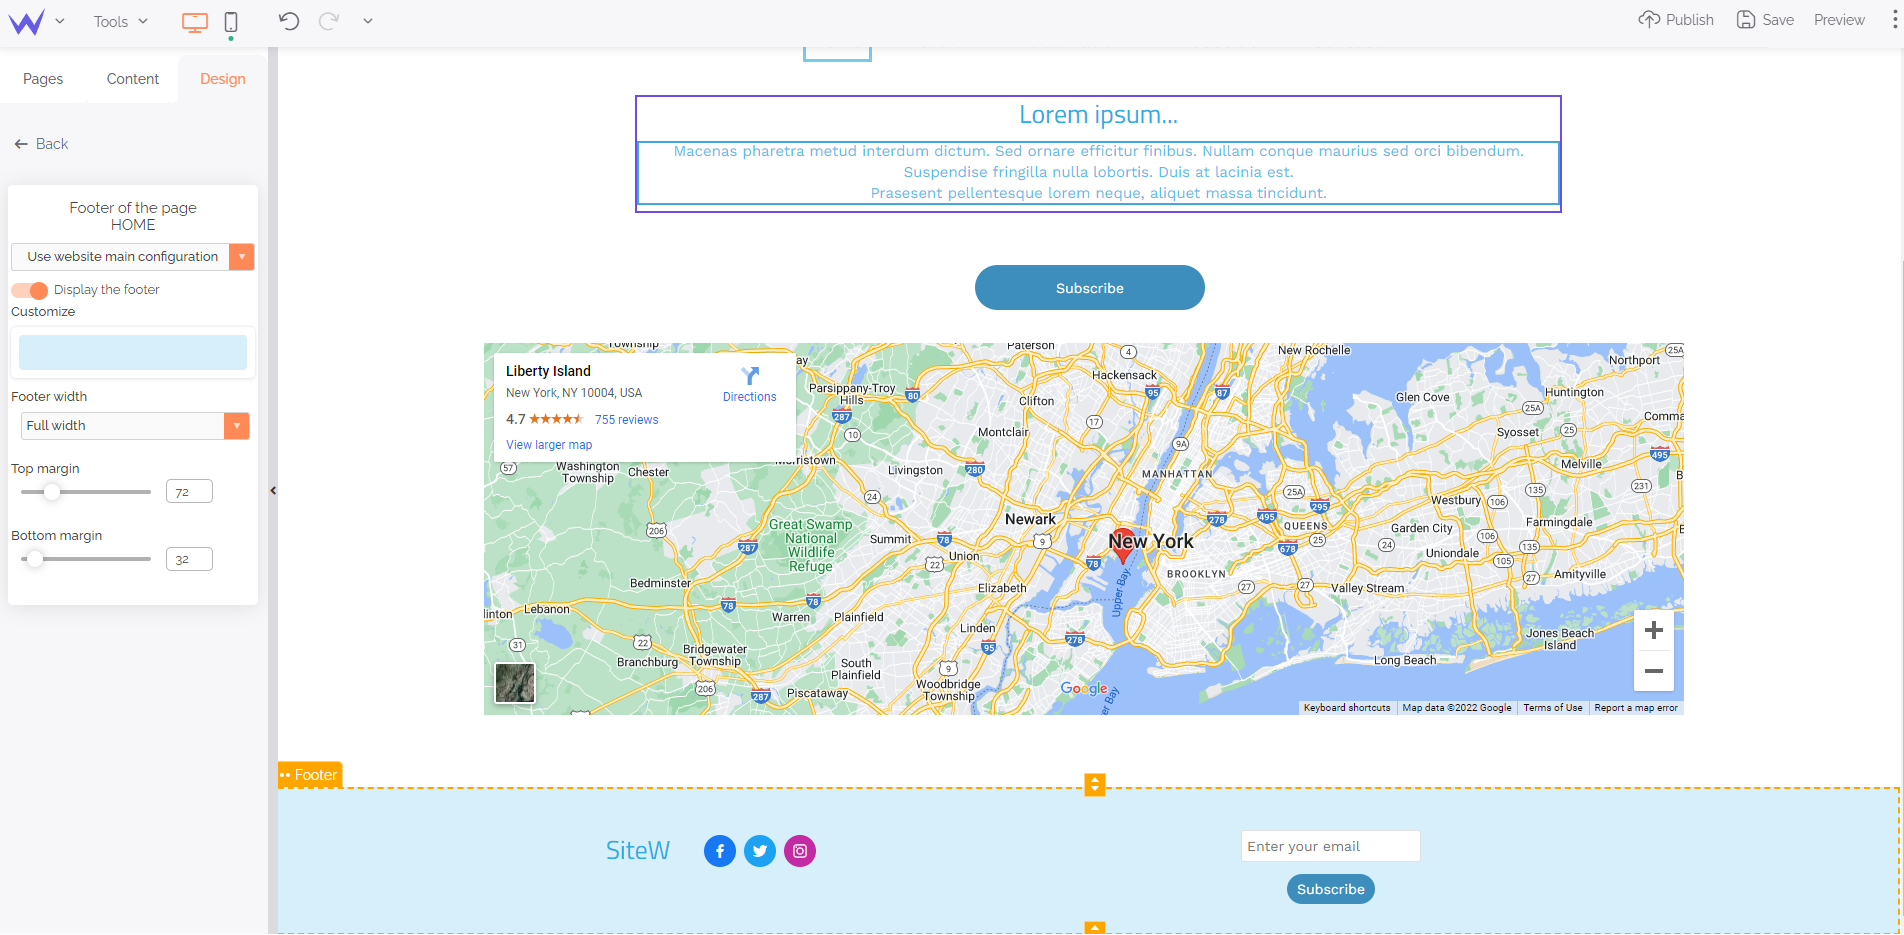Image resolution: width=1904 pixels, height=935 pixels.
Task: Switch to mobile view icon
Action: (231, 22)
